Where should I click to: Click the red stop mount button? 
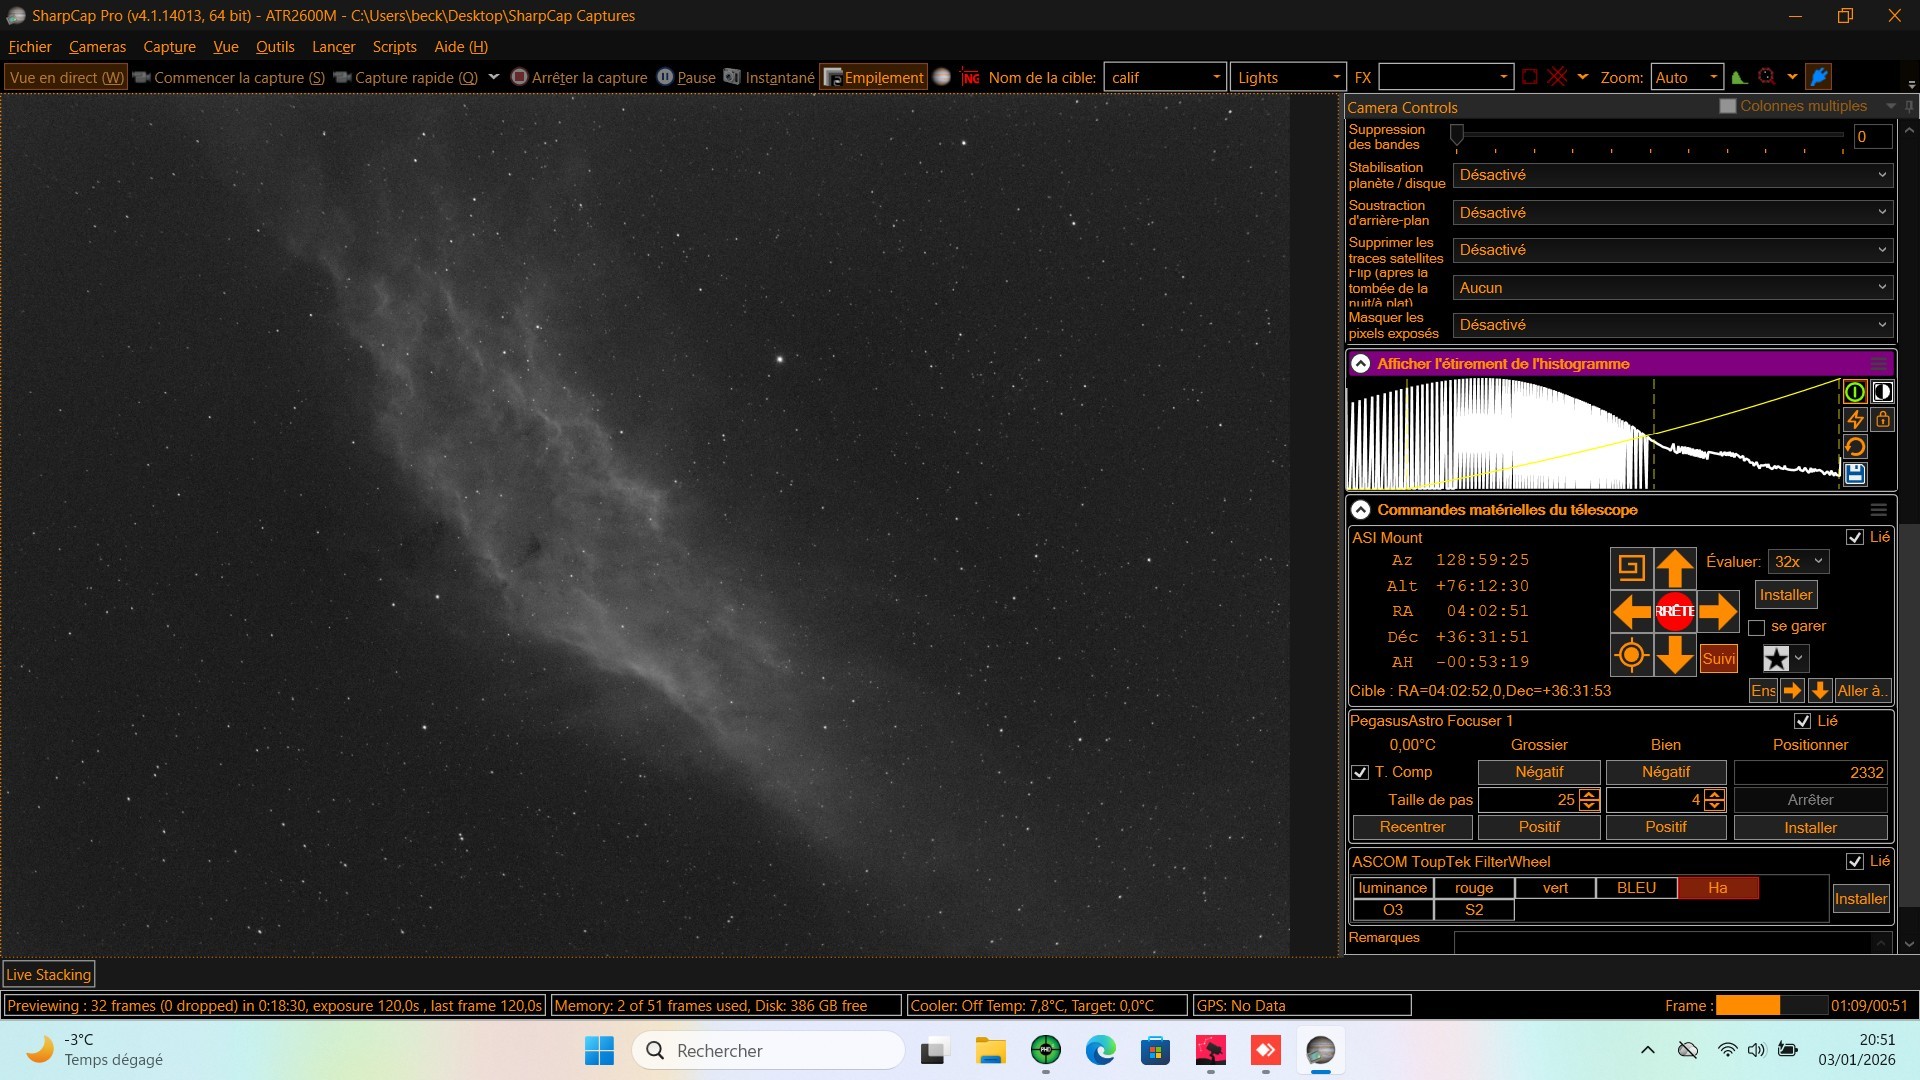pos(1675,611)
